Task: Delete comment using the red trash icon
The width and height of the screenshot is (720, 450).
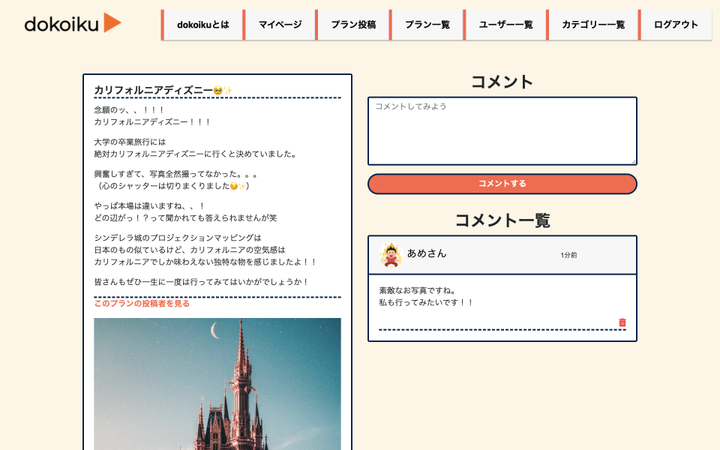Action: tap(622, 322)
